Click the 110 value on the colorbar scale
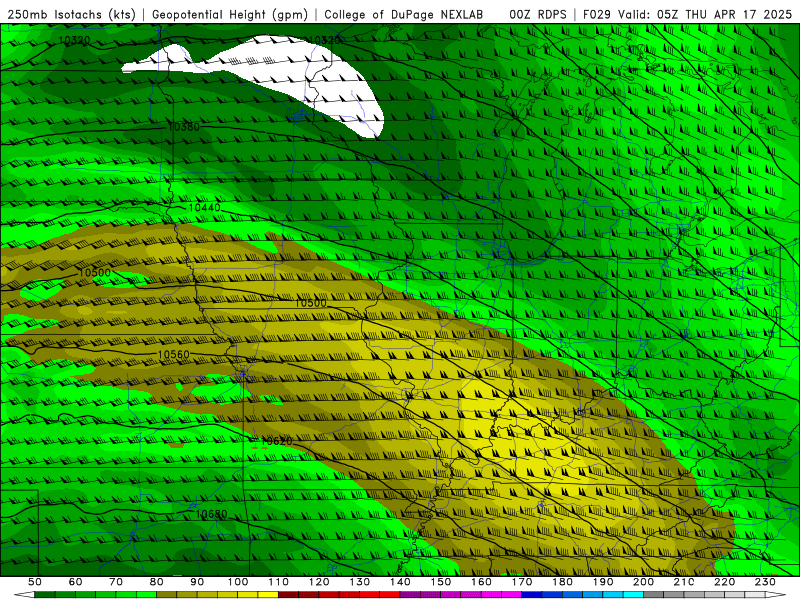This screenshot has width=800, height=600. 279,582
